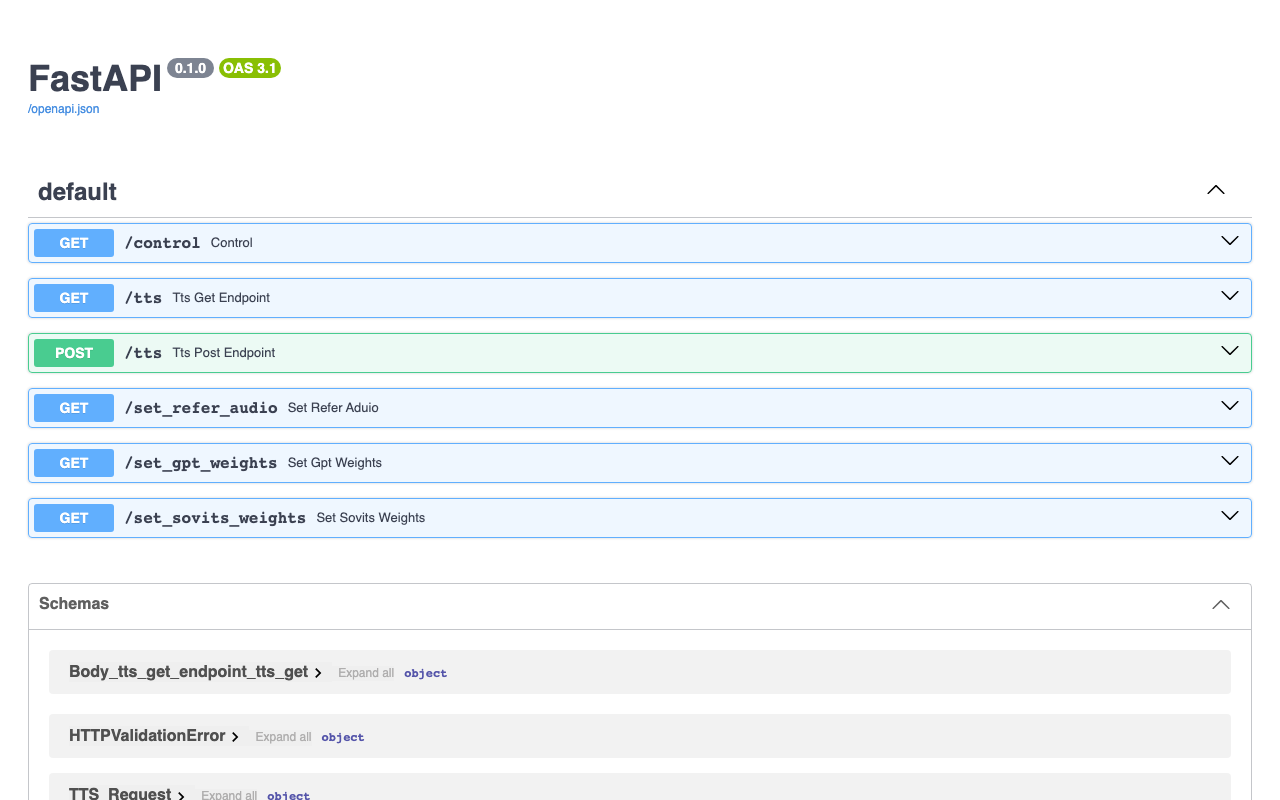The image size is (1280, 800).
Task: Click the Set Refer Aduio description
Action: (x=333, y=408)
